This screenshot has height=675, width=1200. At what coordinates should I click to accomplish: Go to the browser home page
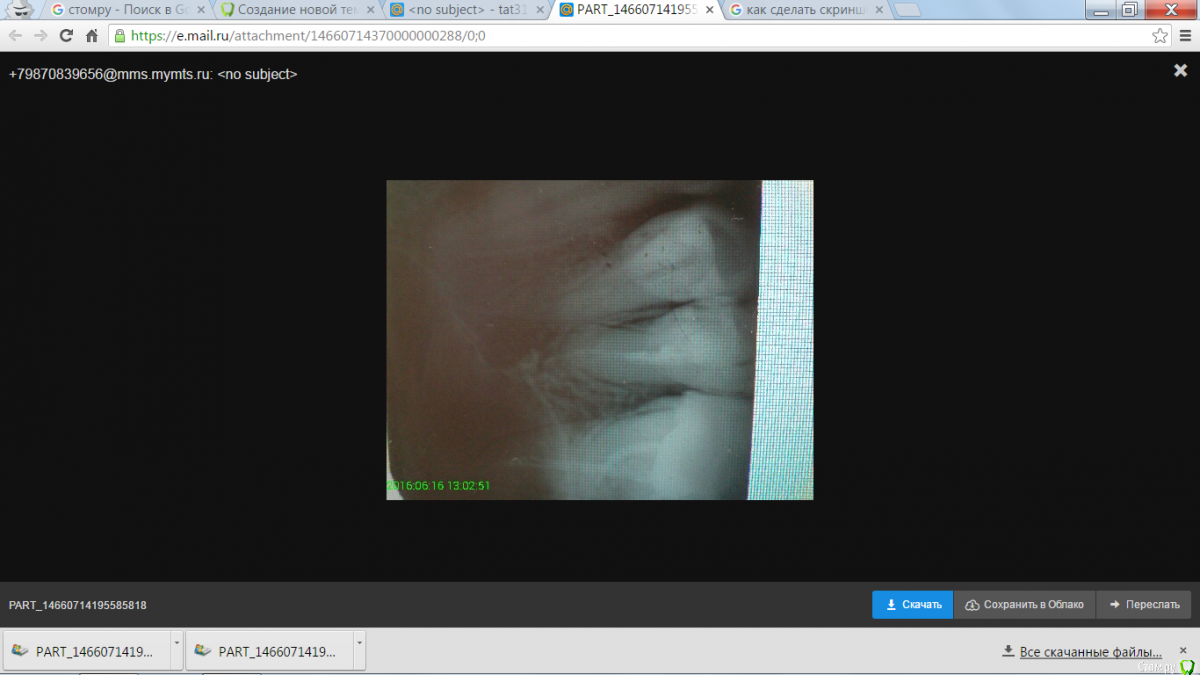[92, 35]
